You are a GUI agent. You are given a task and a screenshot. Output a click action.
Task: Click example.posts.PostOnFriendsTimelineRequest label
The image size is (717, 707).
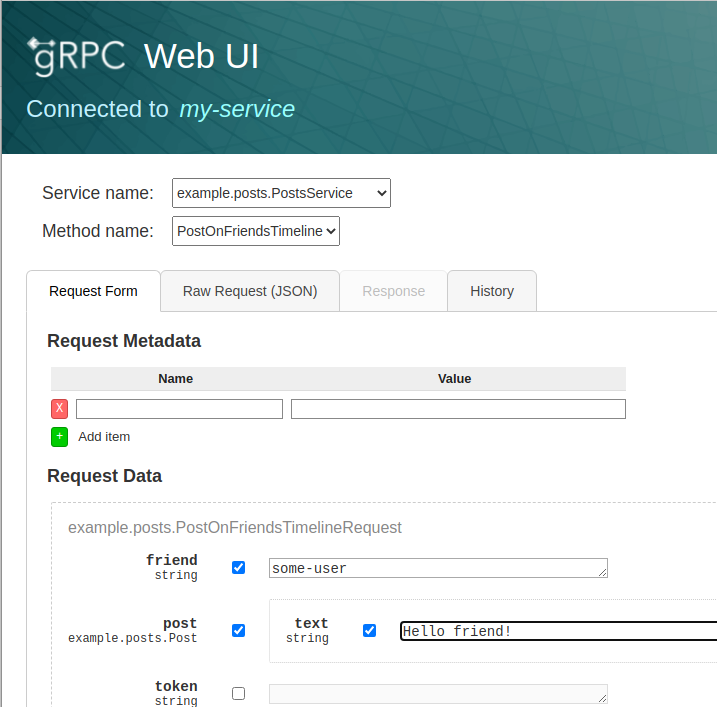click(x=235, y=528)
